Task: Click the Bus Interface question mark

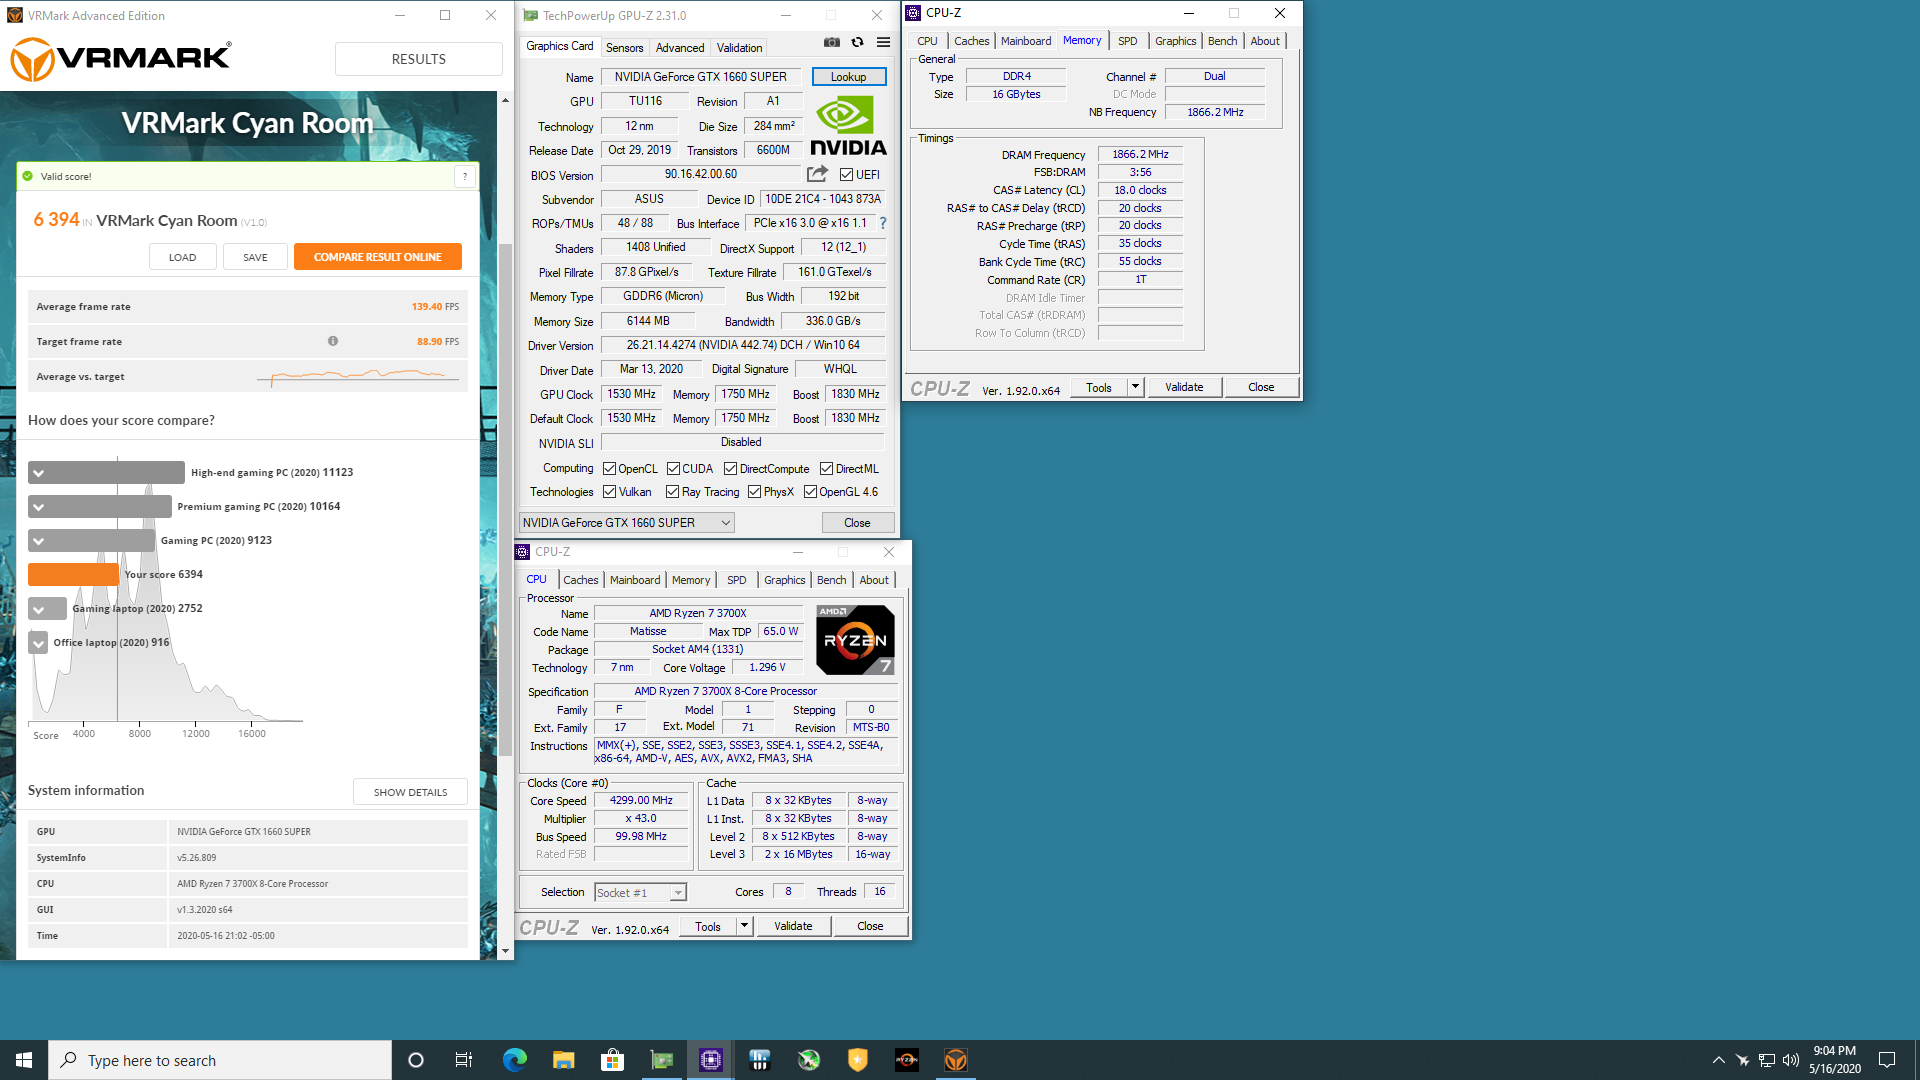Action: pyautogui.click(x=883, y=223)
